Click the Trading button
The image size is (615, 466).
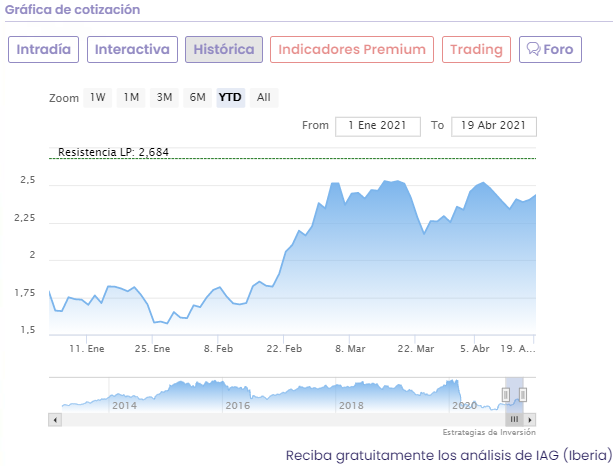click(476, 50)
